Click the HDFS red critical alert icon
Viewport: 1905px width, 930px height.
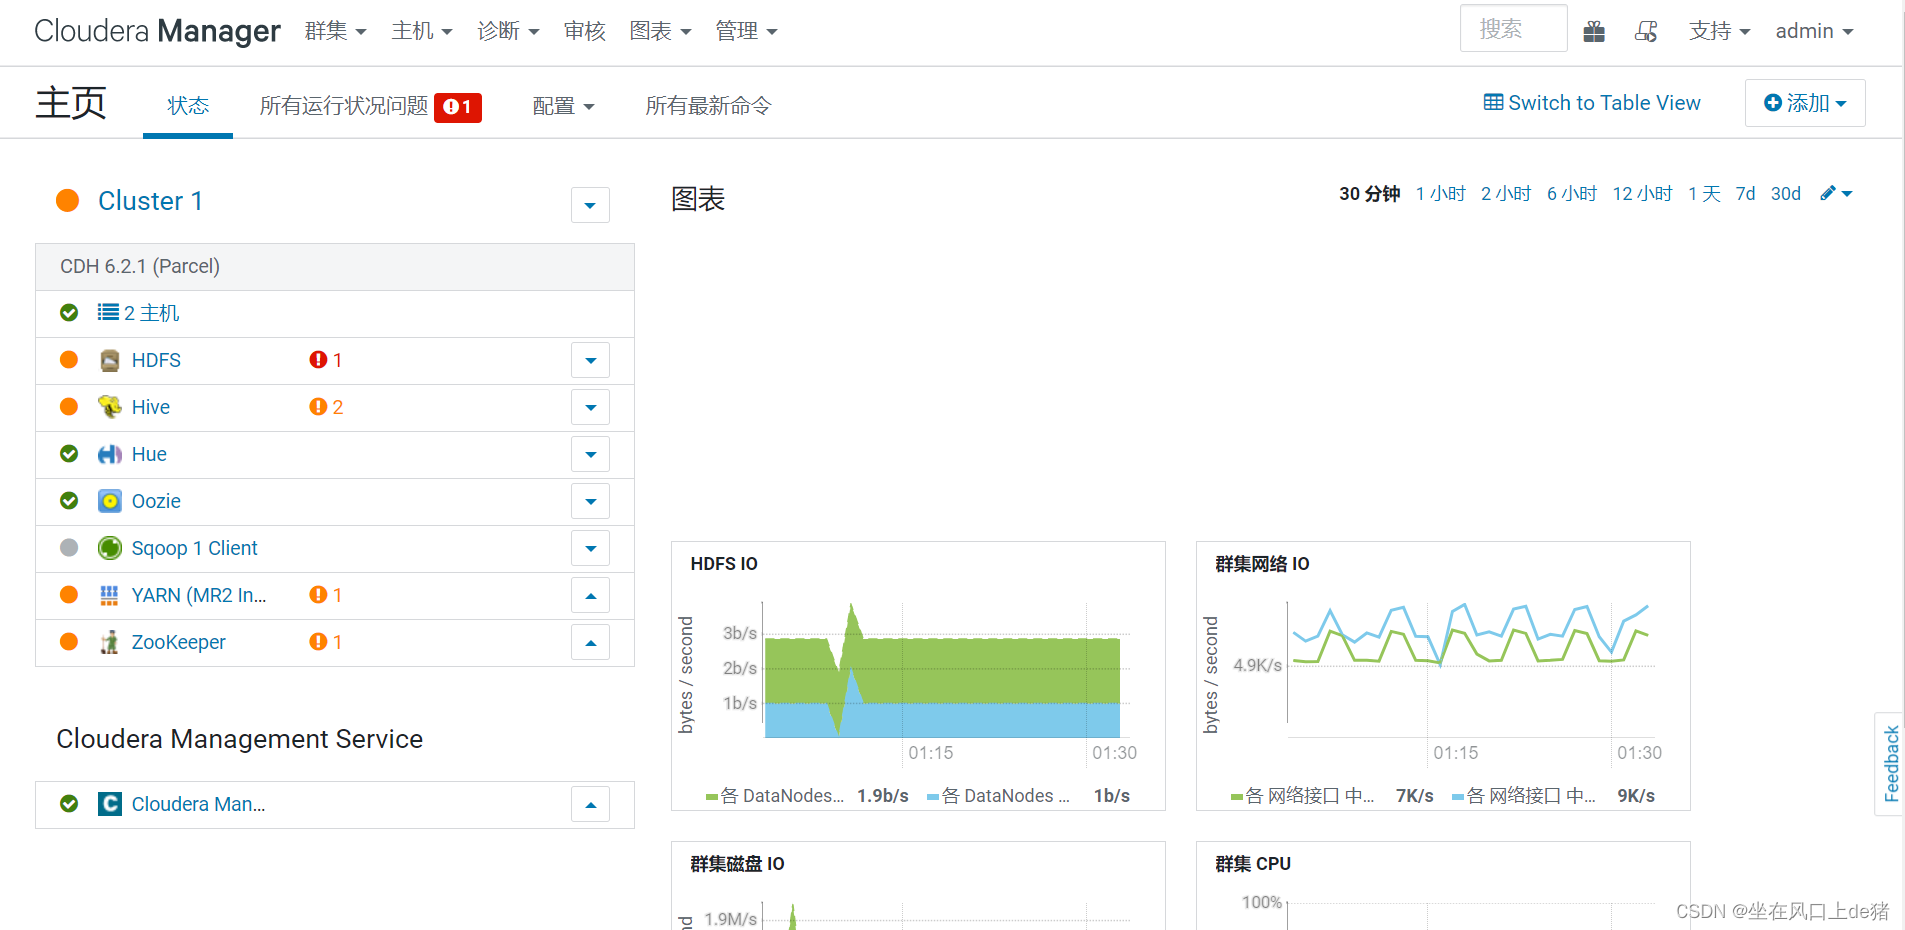[x=318, y=360]
